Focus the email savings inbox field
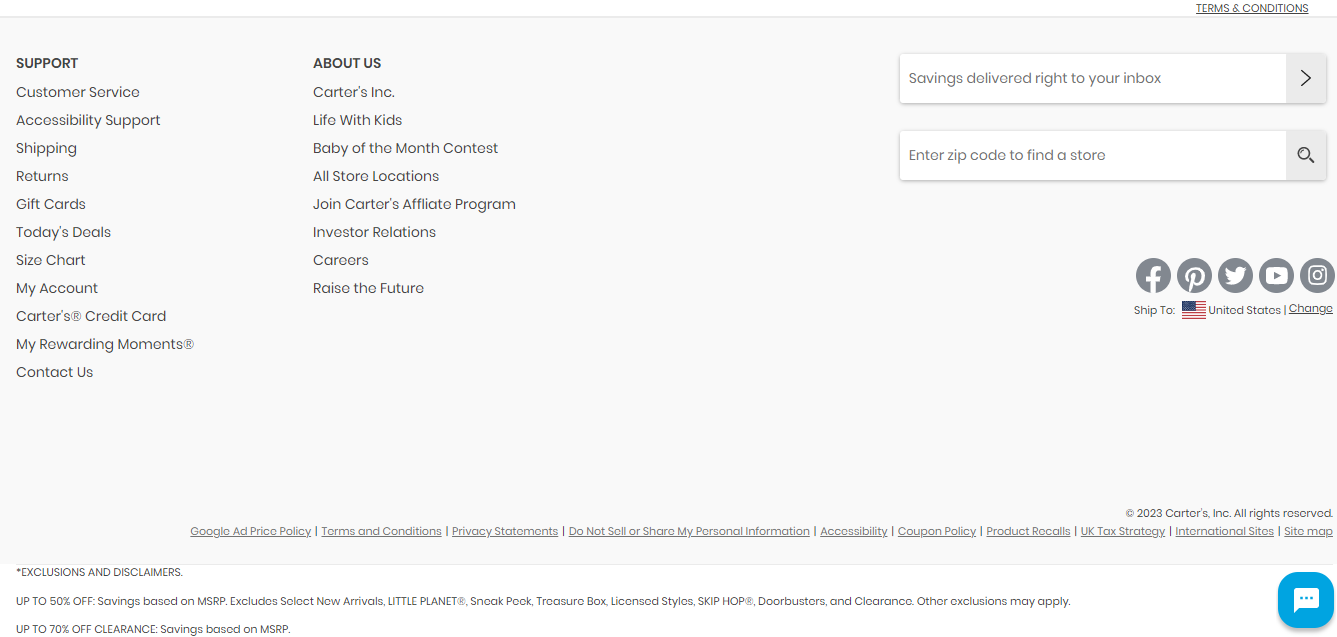Viewport: 1337px width, 637px height. (1093, 78)
